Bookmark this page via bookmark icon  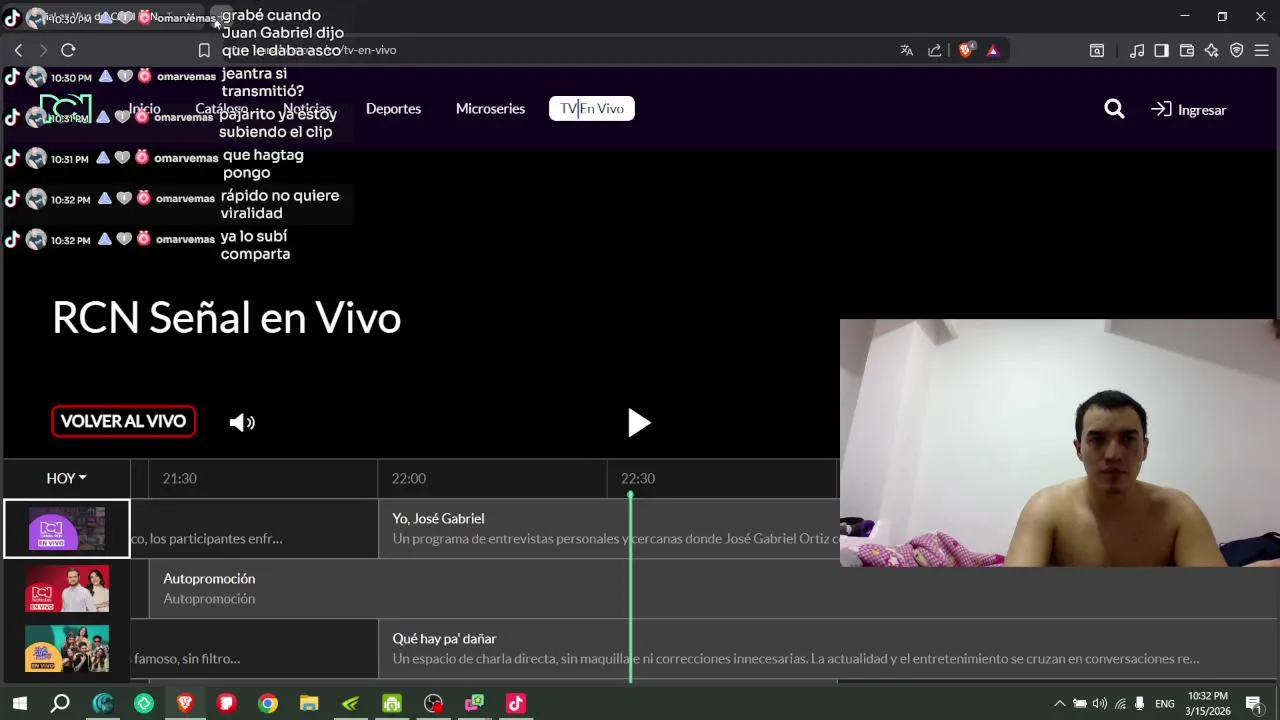pyautogui.click(x=204, y=50)
